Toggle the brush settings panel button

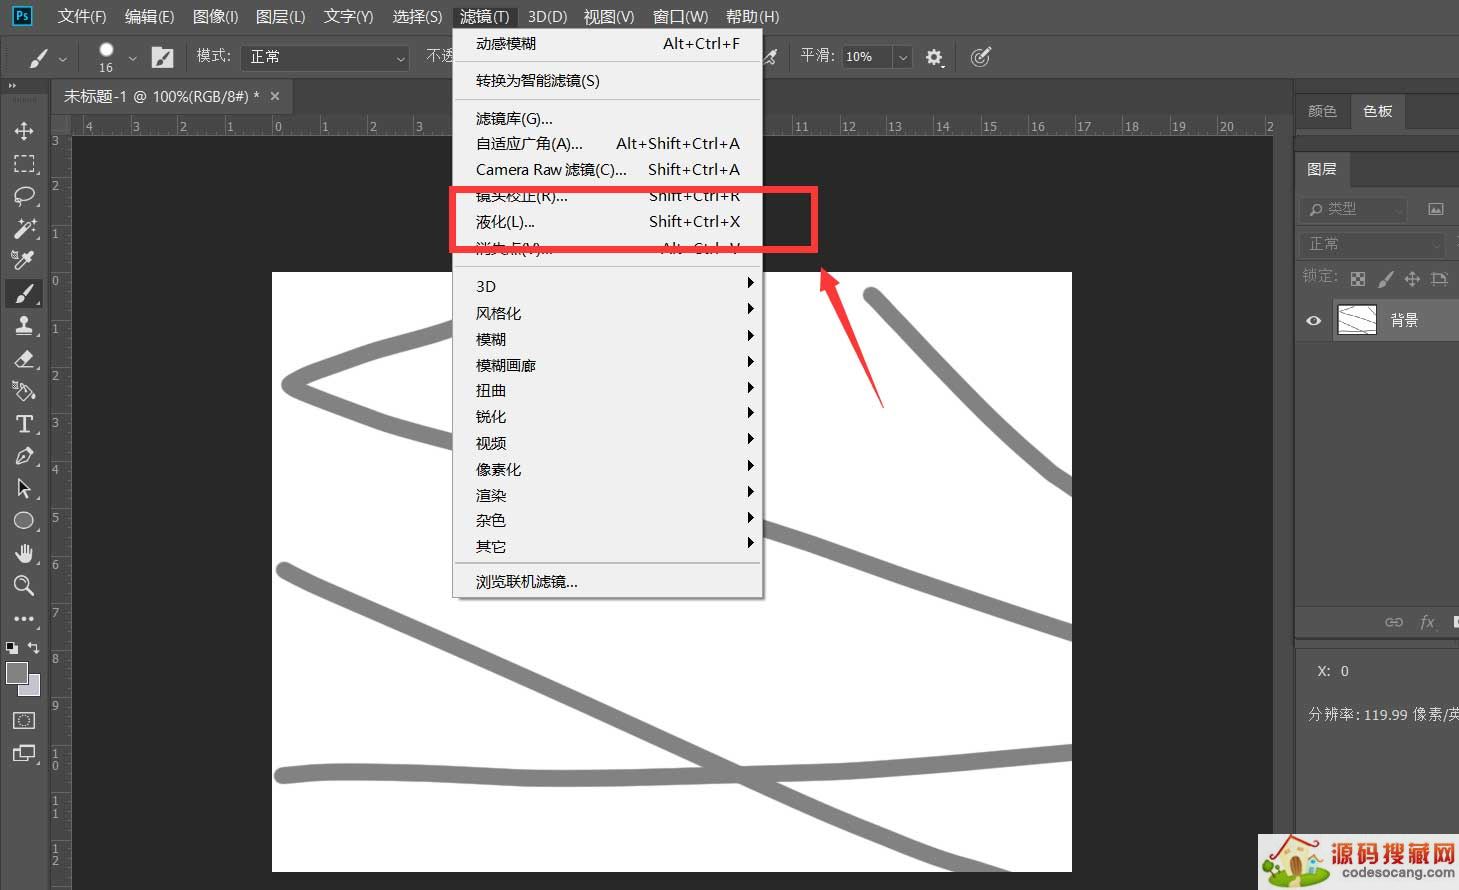(x=162, y=57)
